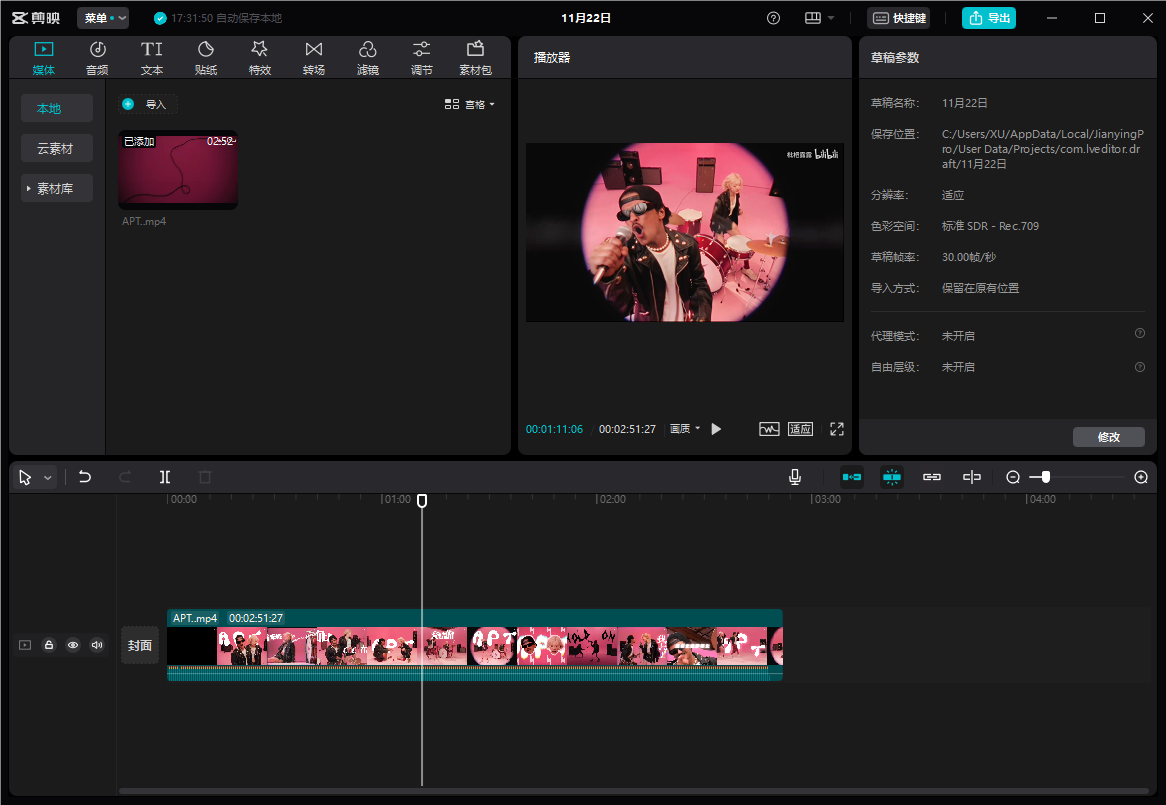Viewport: 1166px width, 805px height.
Task: Toggle snapping with the magnet icon
Action: tap(891, 477)
